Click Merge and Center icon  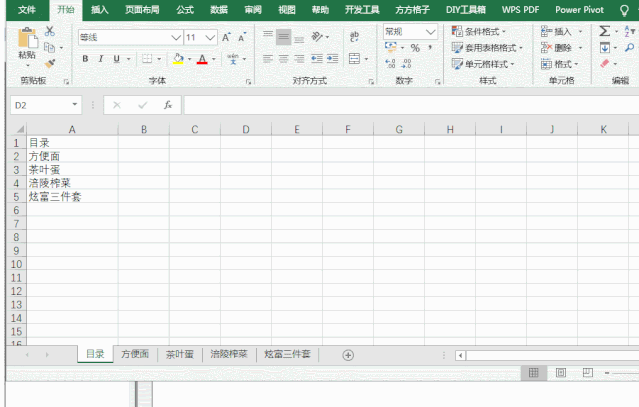coord(355,59)
